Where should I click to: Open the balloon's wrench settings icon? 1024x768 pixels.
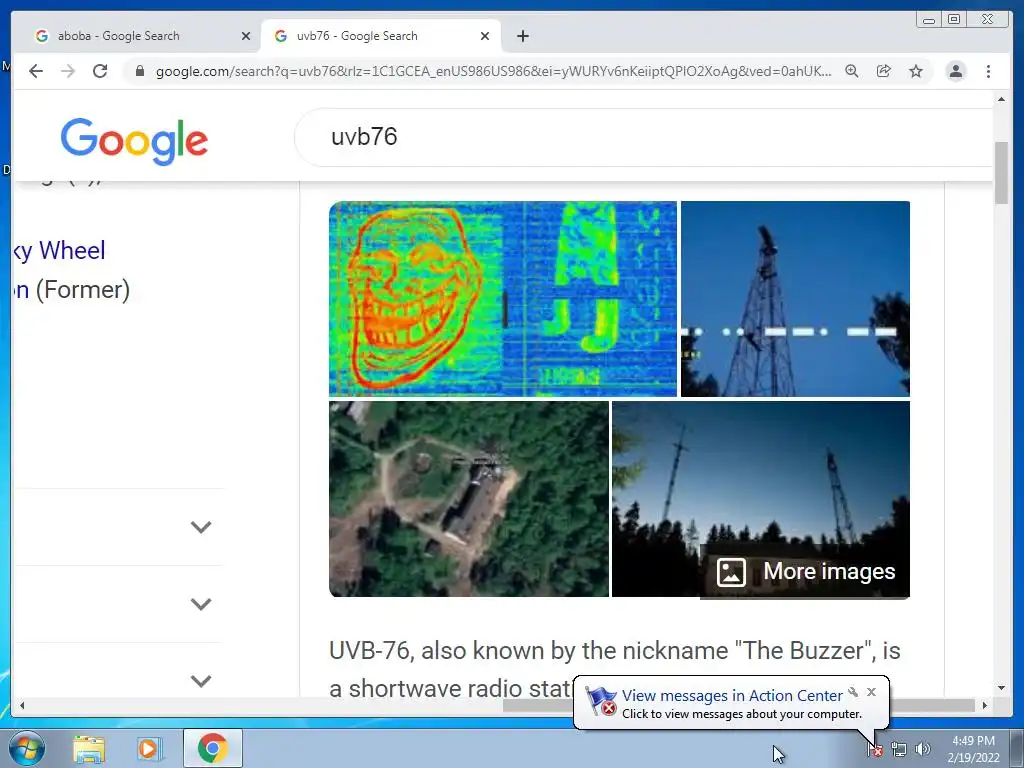(x=853, y=692)
